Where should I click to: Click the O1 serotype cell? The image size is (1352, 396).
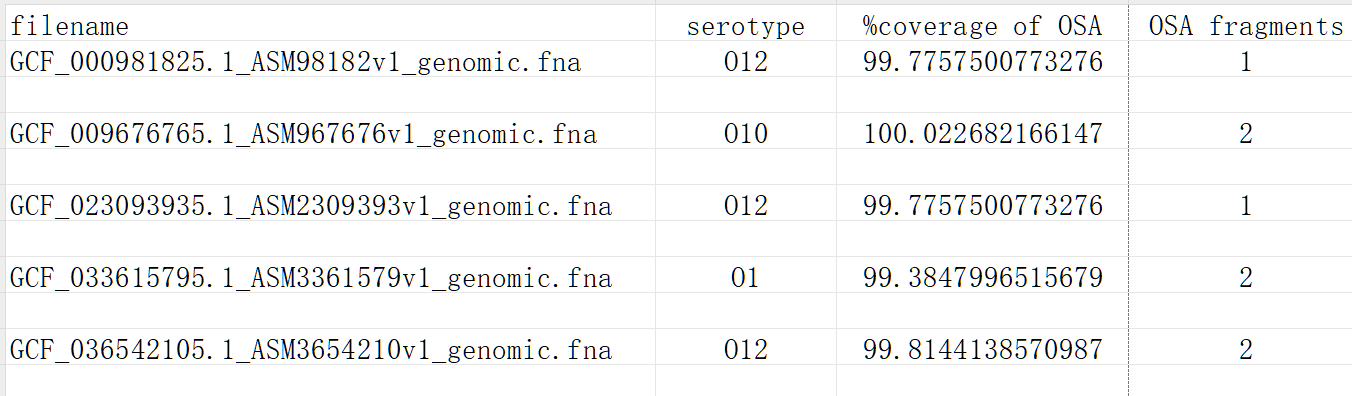click(746, 278)
